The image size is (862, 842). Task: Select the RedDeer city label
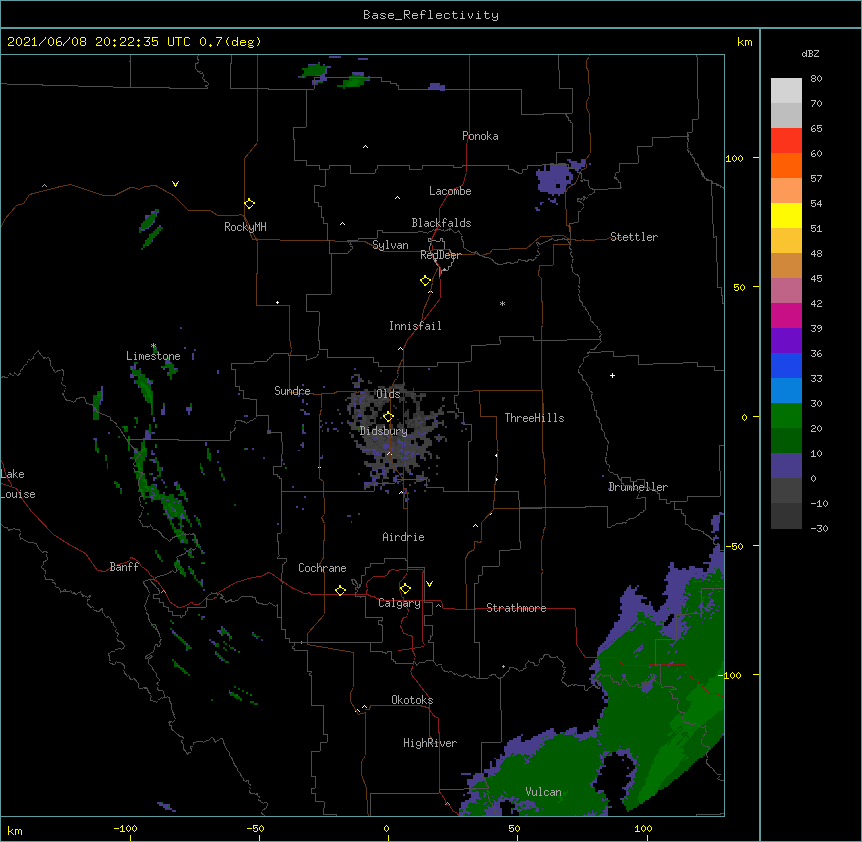[440, 255]
